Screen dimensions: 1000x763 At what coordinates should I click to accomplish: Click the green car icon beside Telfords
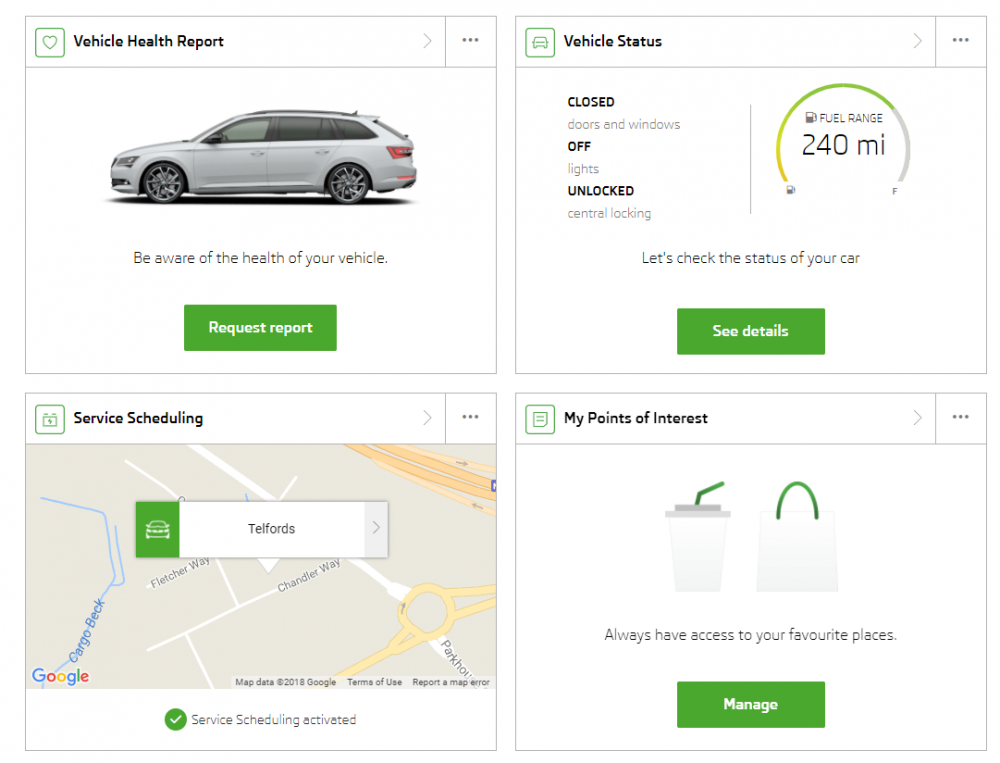tap(158, 530)
